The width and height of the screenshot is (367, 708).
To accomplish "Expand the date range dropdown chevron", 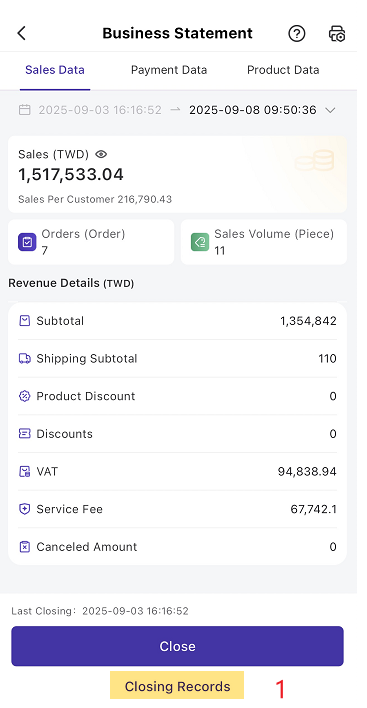I will tap(330, 110).
